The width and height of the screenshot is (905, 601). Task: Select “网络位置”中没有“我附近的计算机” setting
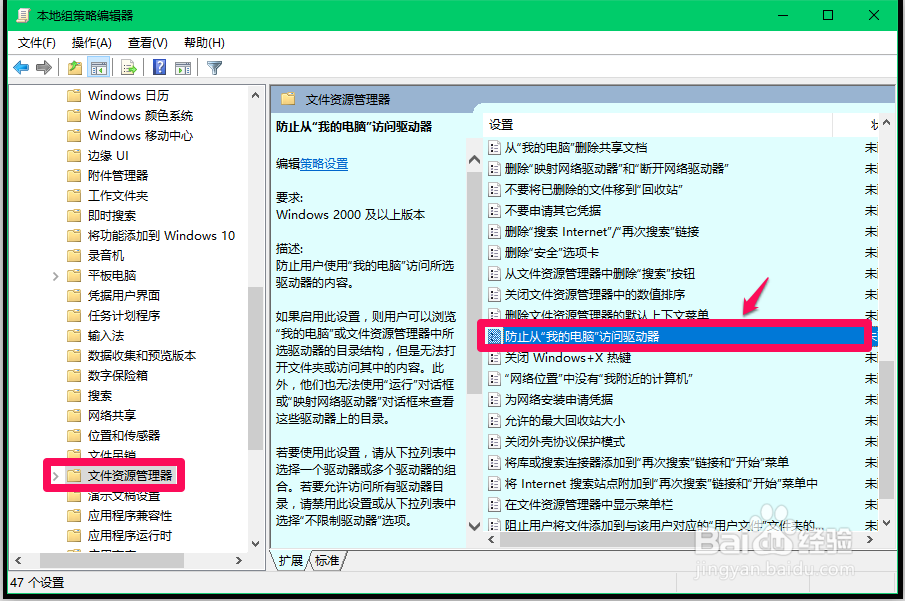pos(599,379)
